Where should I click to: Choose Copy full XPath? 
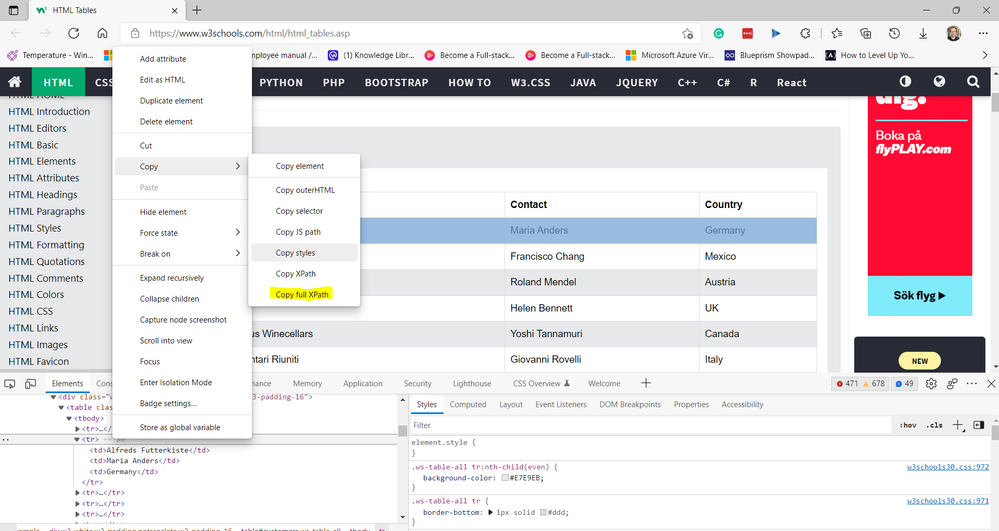click(x=302, y=295)
